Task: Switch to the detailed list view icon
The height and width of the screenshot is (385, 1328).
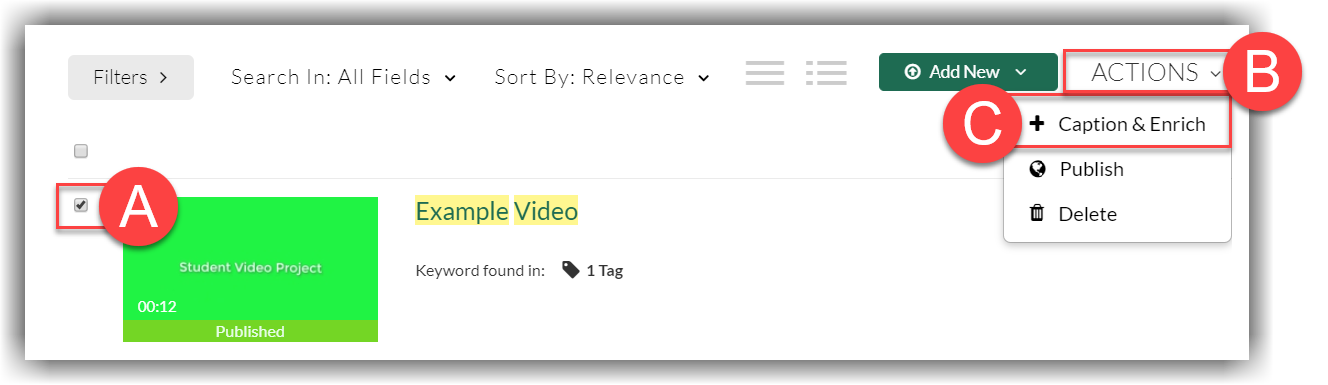Action: tap(826, 73)
